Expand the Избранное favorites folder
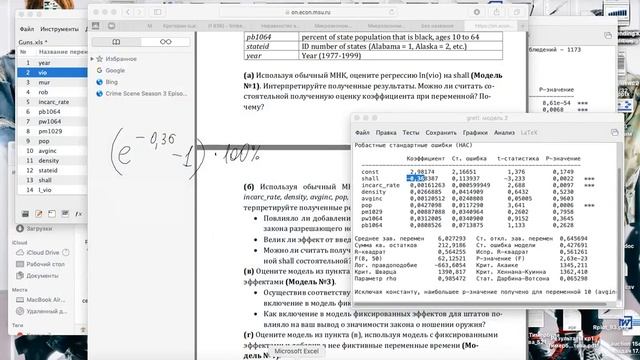The height and width of the screenshot is (360, 640). coord(92,59)
